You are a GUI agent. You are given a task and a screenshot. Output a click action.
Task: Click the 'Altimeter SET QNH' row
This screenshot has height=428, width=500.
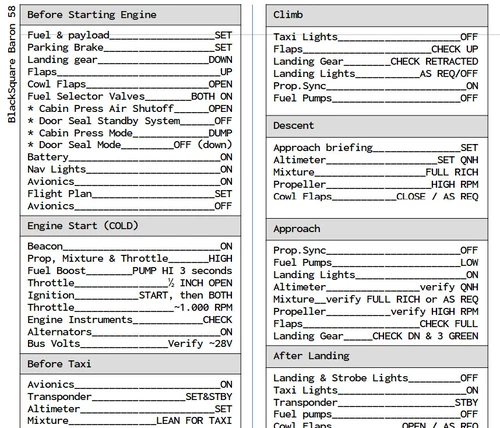[376, 160]
